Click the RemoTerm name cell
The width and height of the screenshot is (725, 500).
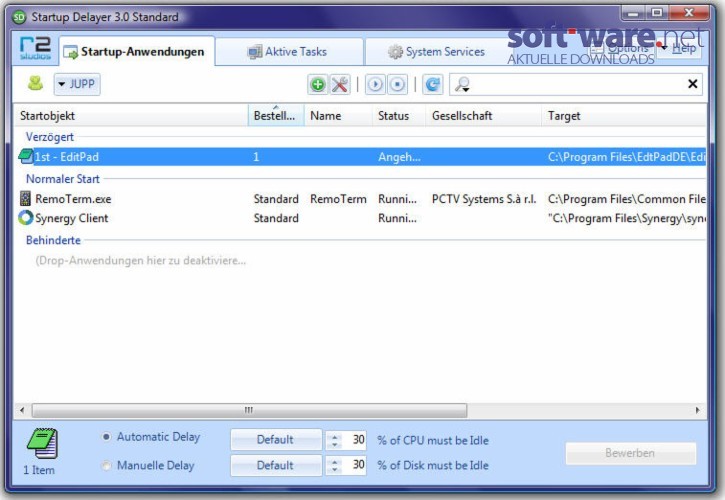click(x=338, y=199)
